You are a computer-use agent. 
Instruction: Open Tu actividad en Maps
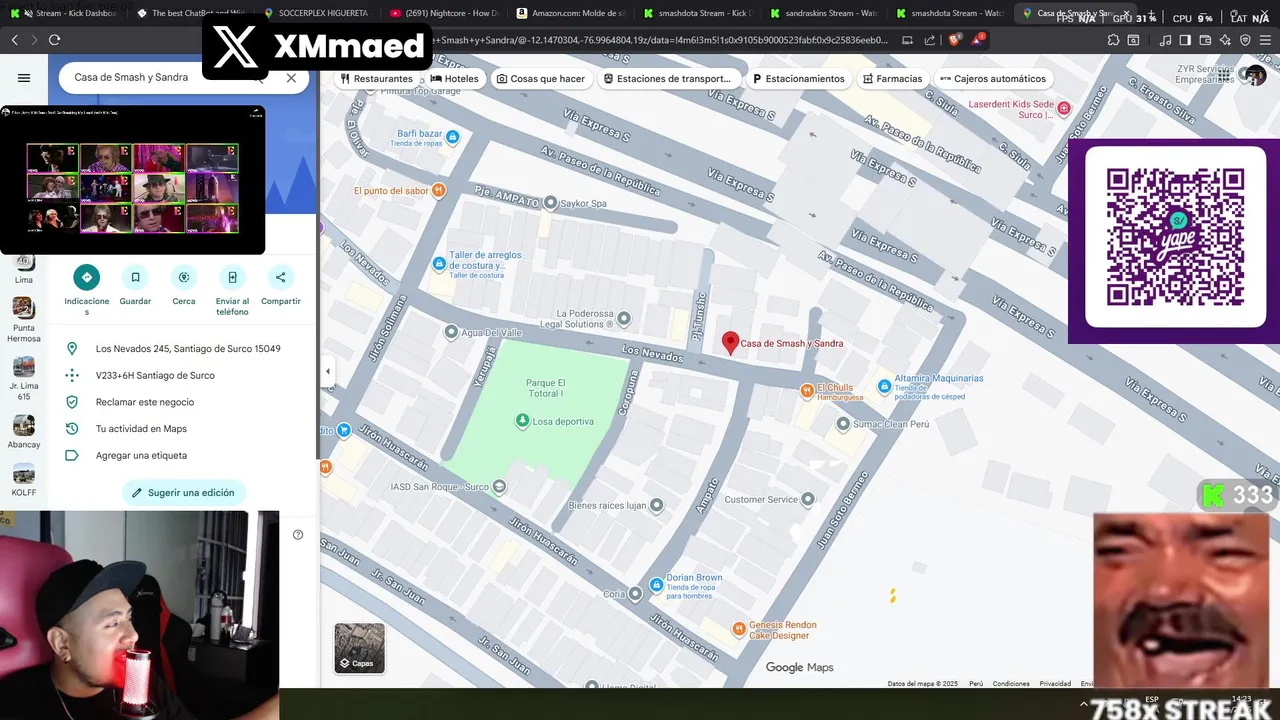[x=182, y=429]
